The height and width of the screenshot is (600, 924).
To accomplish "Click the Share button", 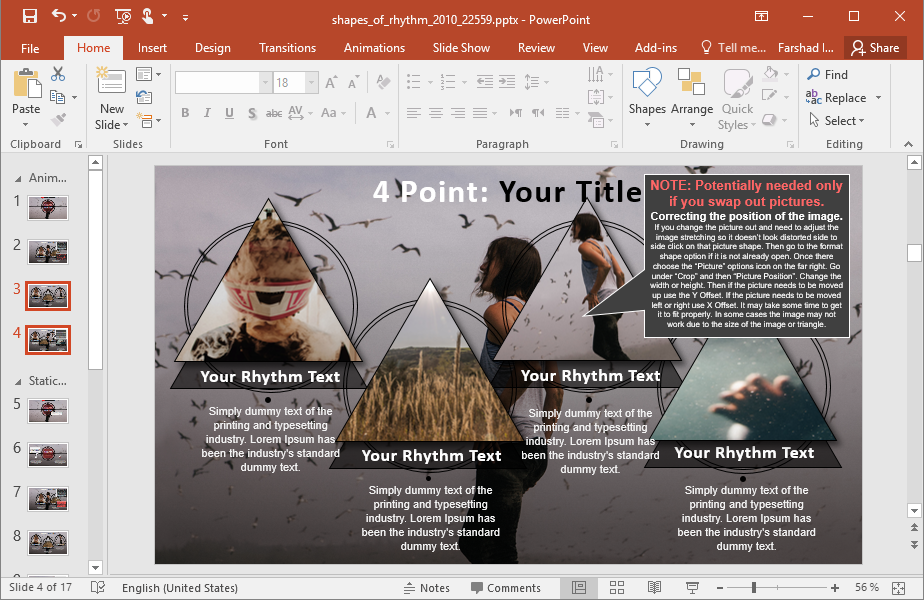I will tap(874, 48).
